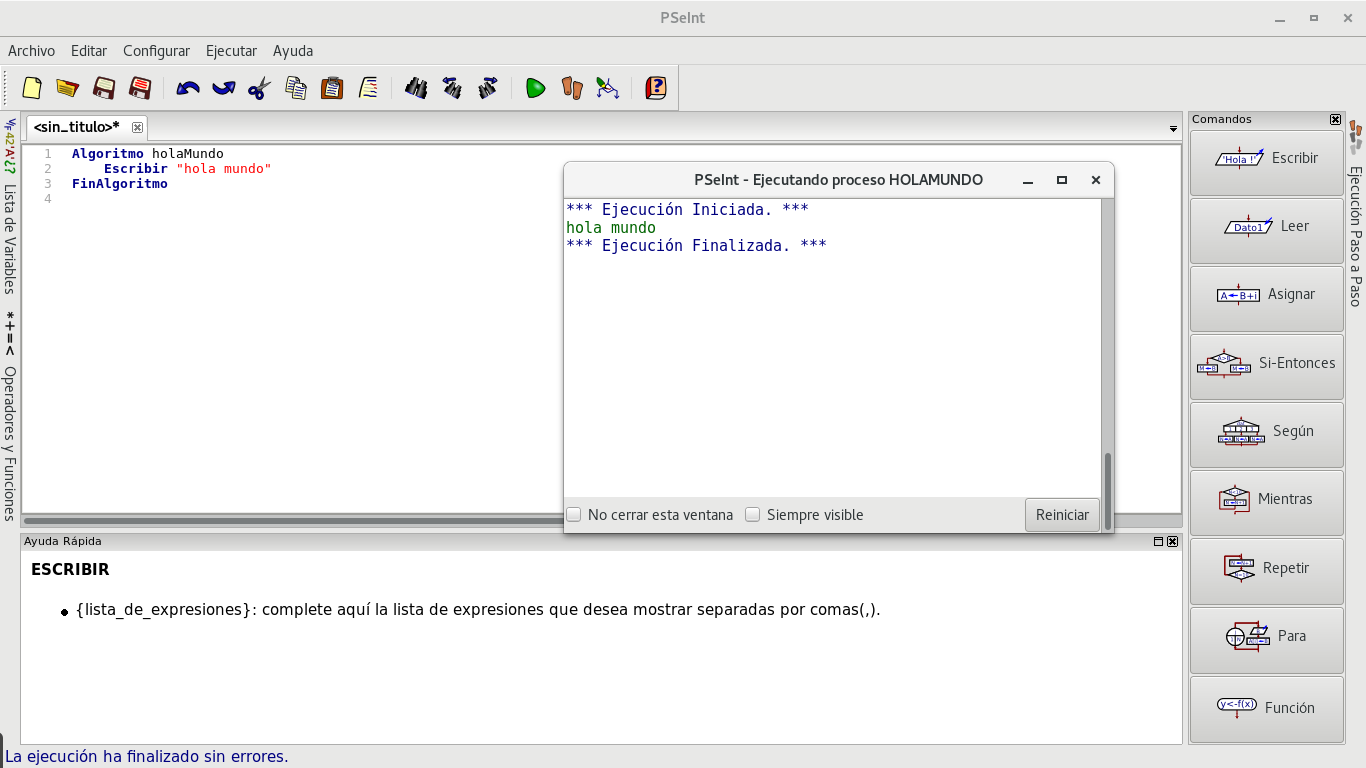Click 'Ejecución Iniciada' output line
The height and width of the screenshot is (768, 1366).
click(687, 210)
